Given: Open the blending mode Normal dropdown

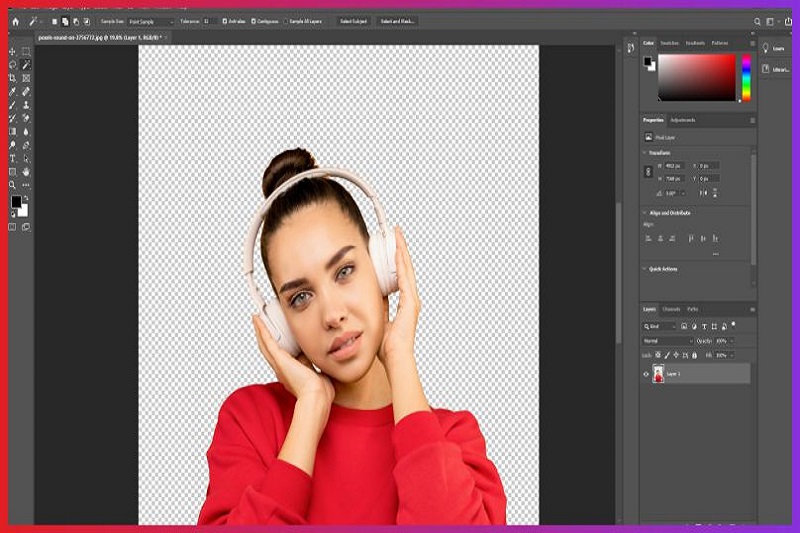Looking at the screenshot, I should (668, 341).
